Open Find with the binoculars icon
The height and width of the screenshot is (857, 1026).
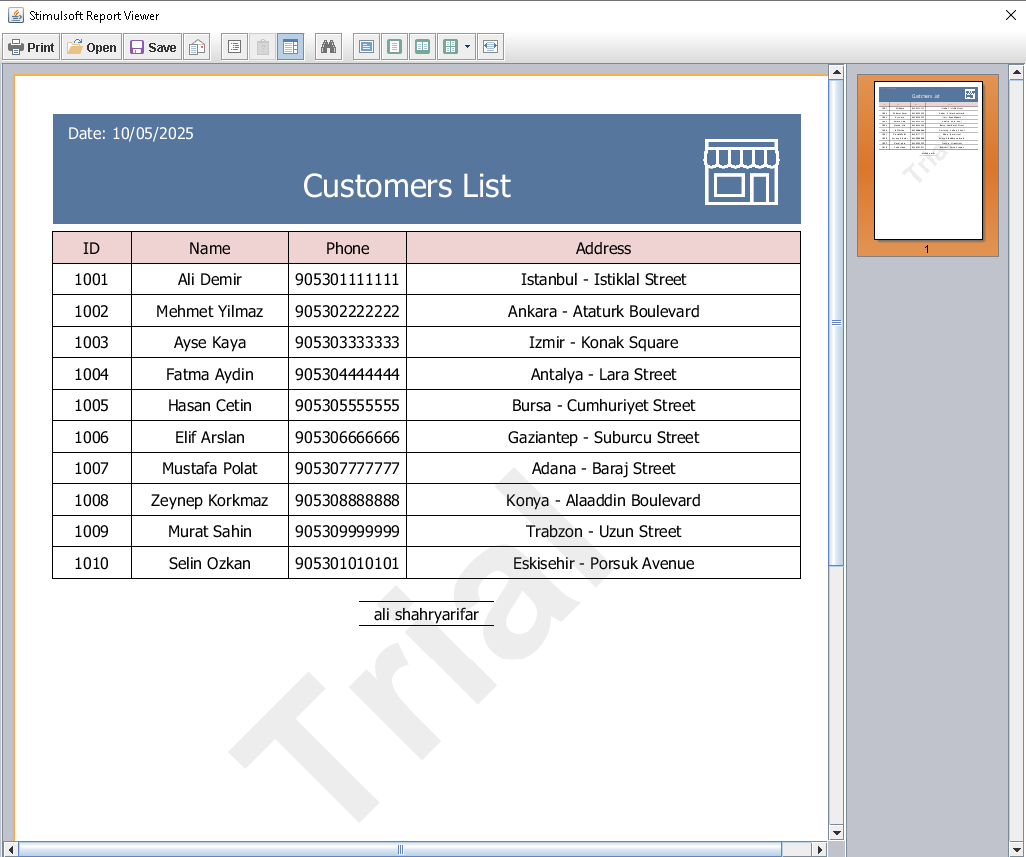click(328, 47)
